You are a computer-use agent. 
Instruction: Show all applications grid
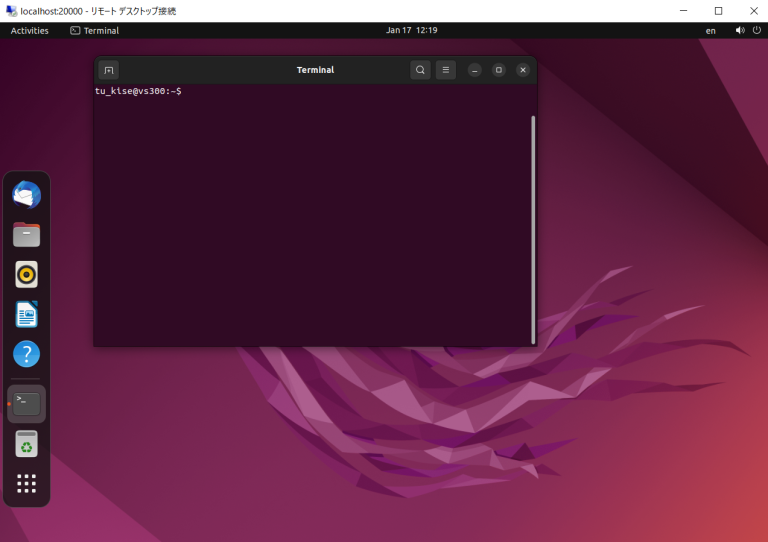click(27, 484)
